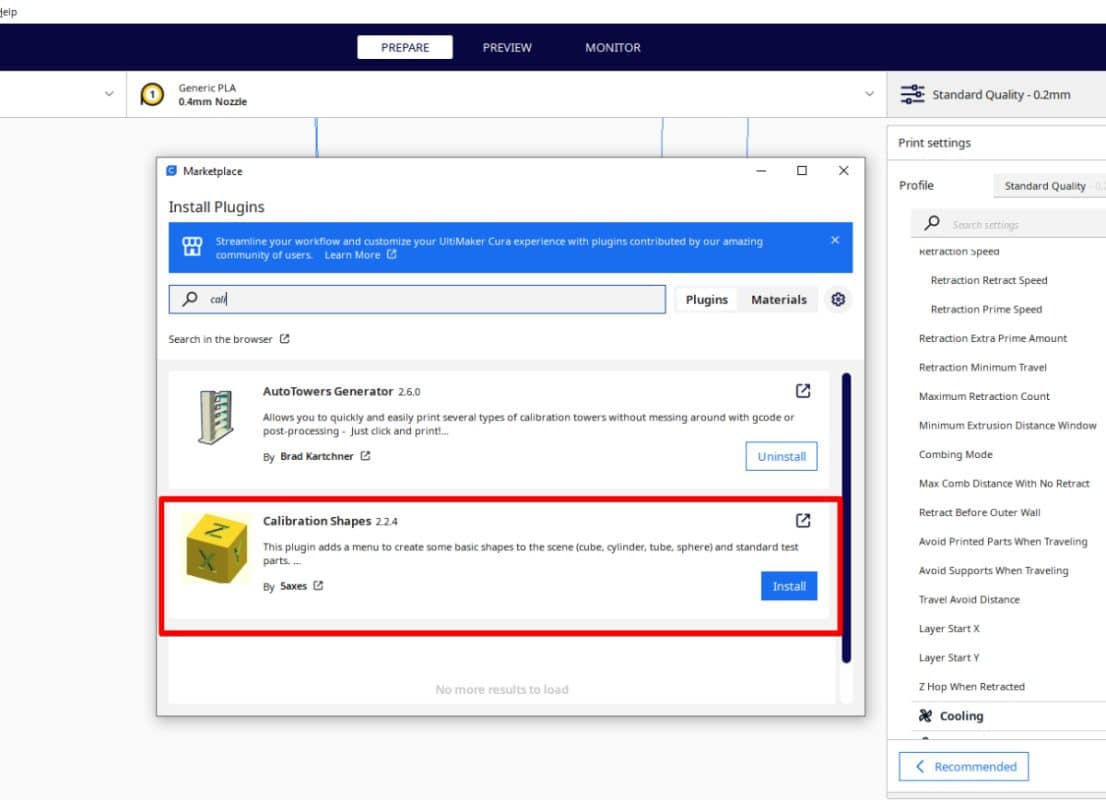Screen dimensions: 1106x800
Task: Click the Calibration Shapes cube thumbnail
Action: [216, 548]
